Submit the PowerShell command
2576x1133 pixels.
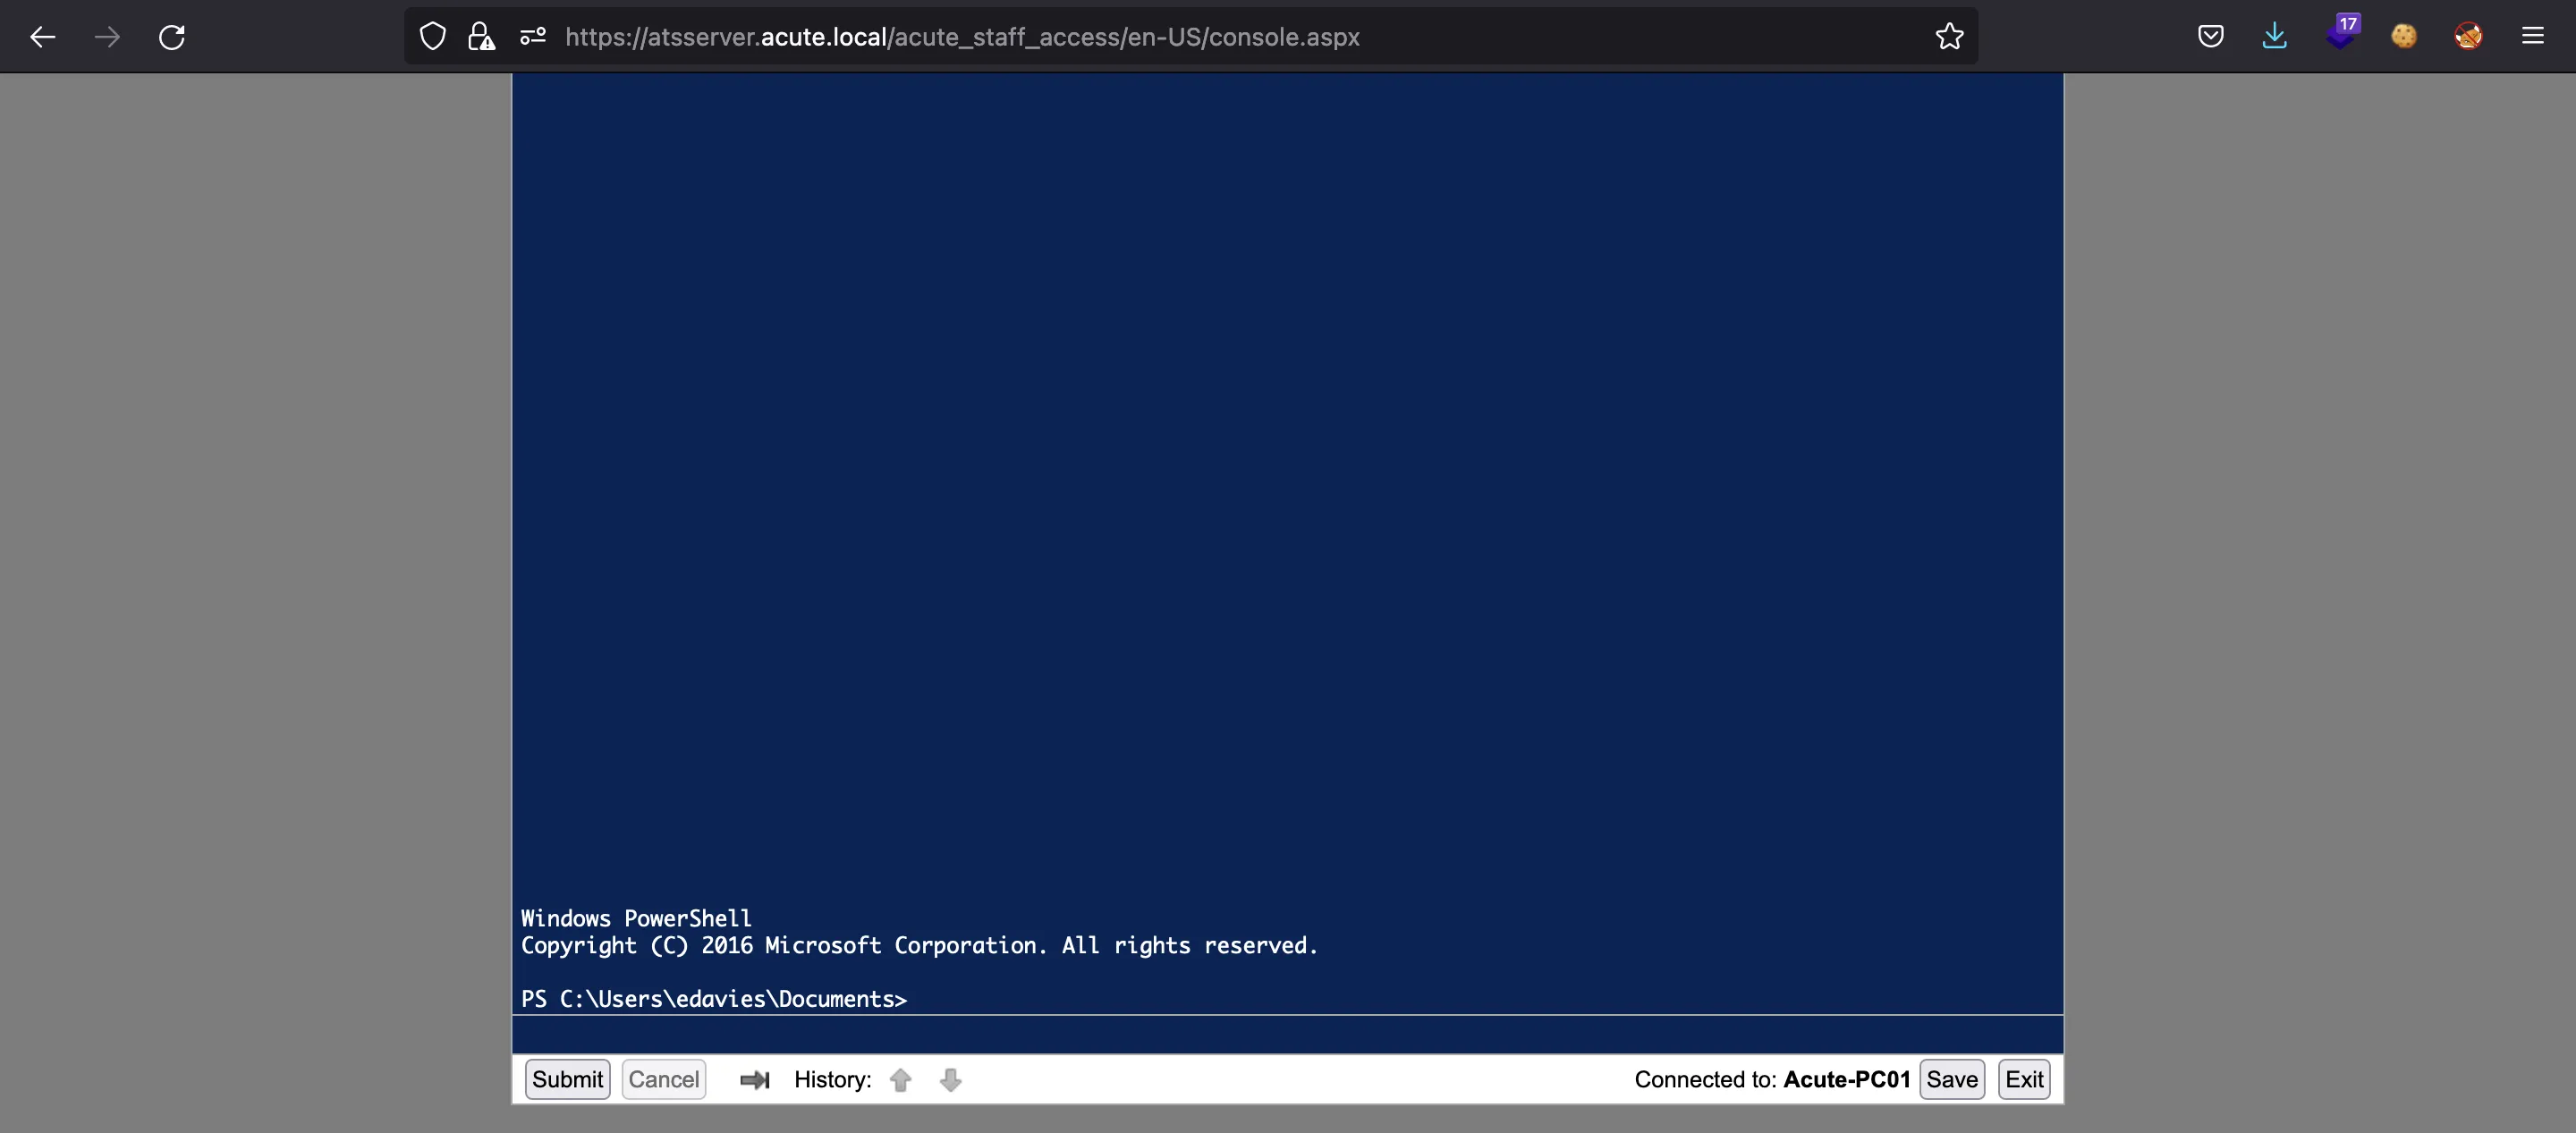click(x=567, y=1080)
